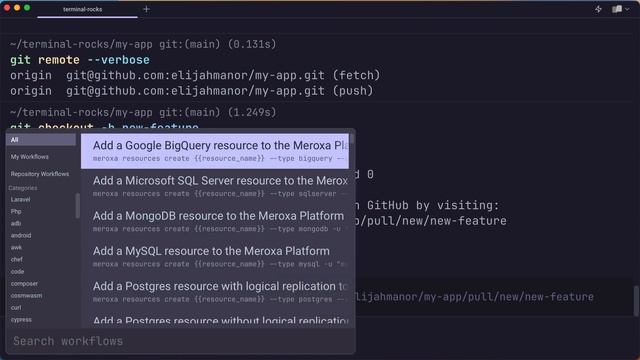Select the composer category
Screen dimensions: 640x360
[24, 283]
